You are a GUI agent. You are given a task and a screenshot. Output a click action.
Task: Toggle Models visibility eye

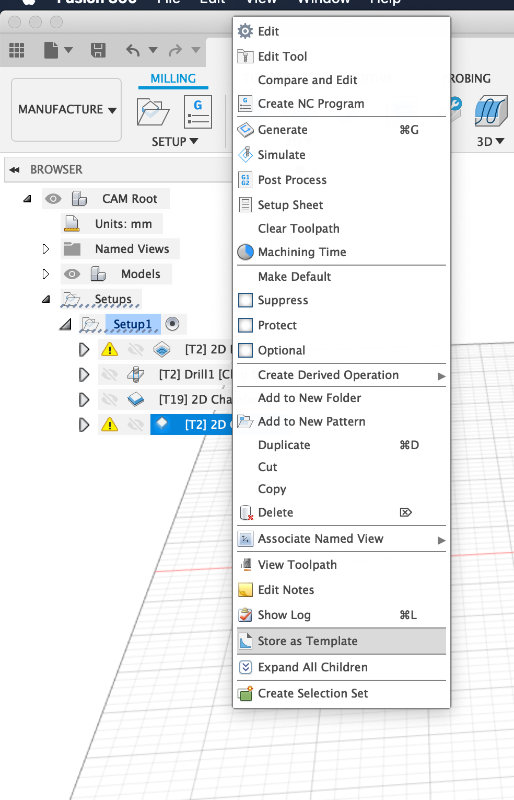tap(72, 274)
